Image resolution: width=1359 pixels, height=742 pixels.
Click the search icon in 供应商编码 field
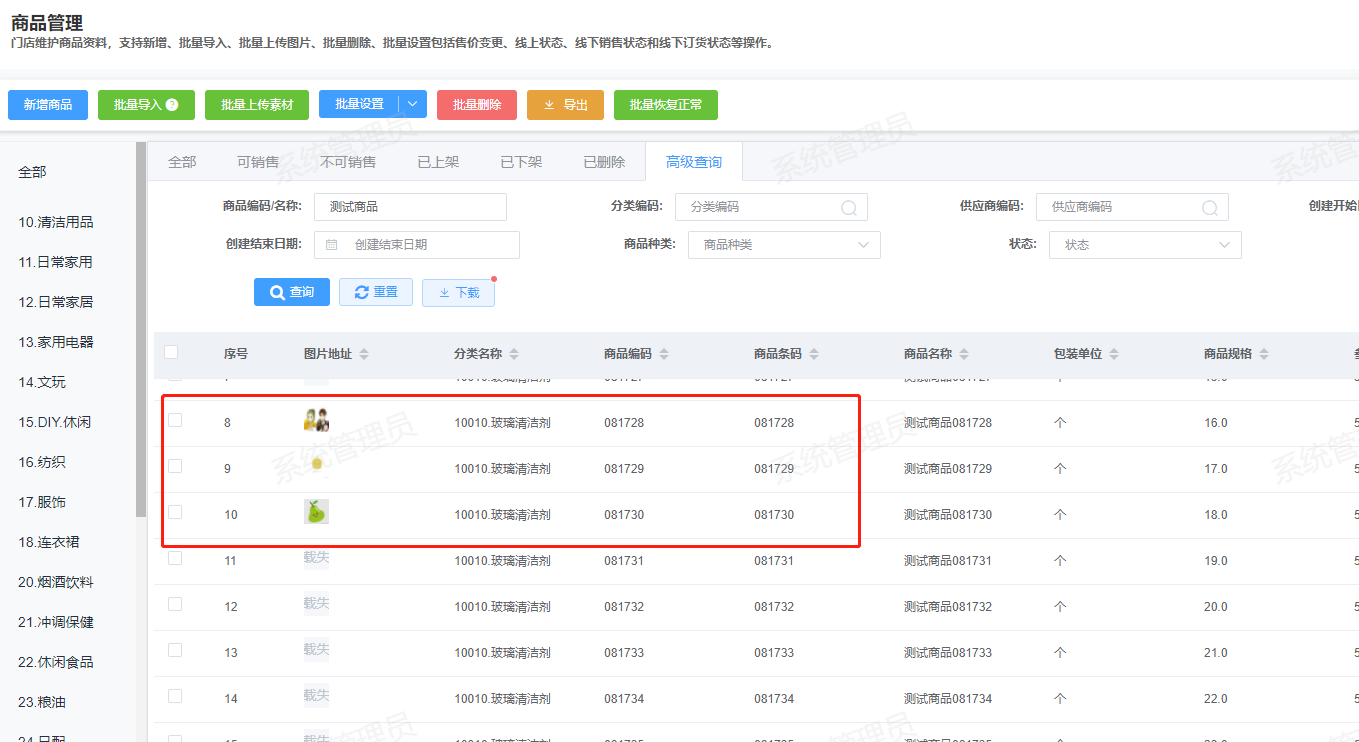pyautogui.click(x=1210, y=208)
